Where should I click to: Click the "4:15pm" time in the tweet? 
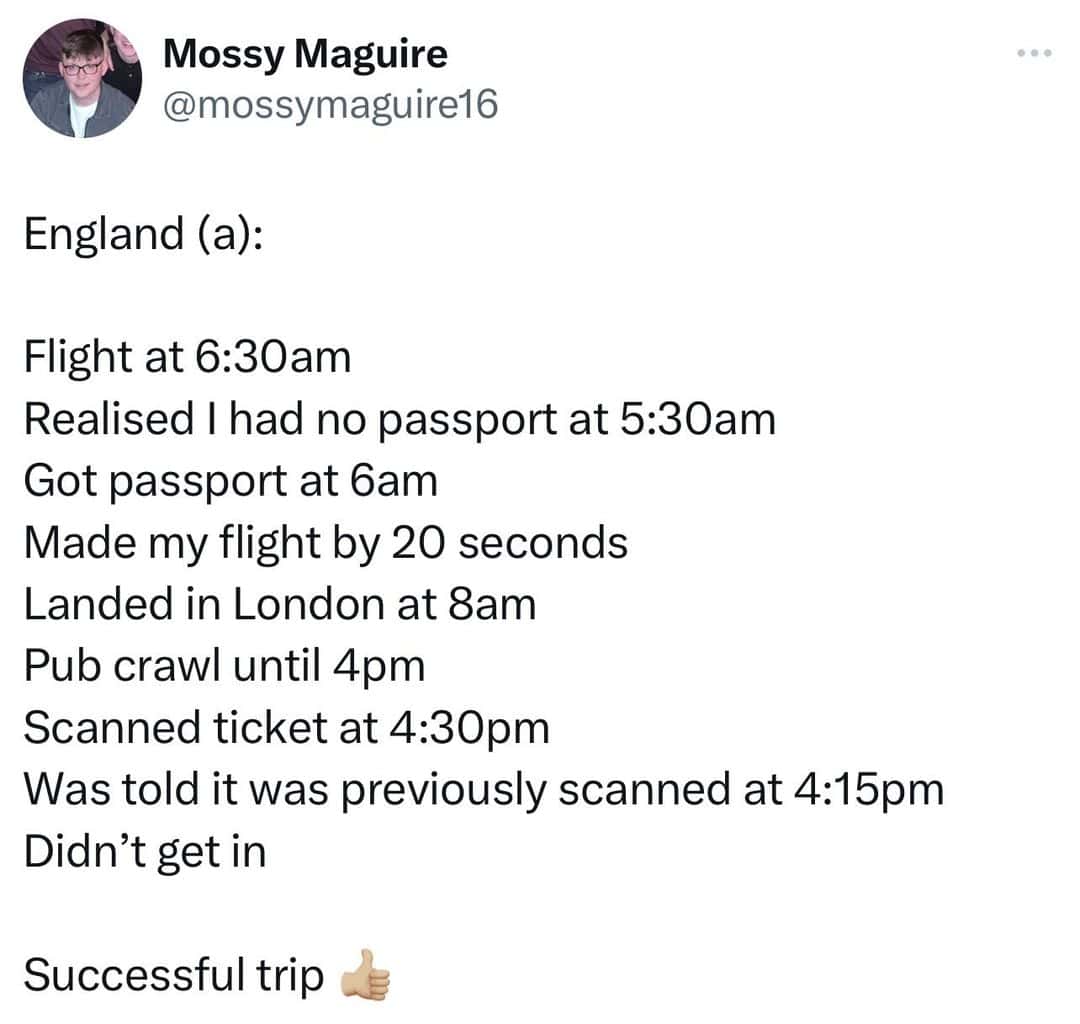click(x=868, y=790)
